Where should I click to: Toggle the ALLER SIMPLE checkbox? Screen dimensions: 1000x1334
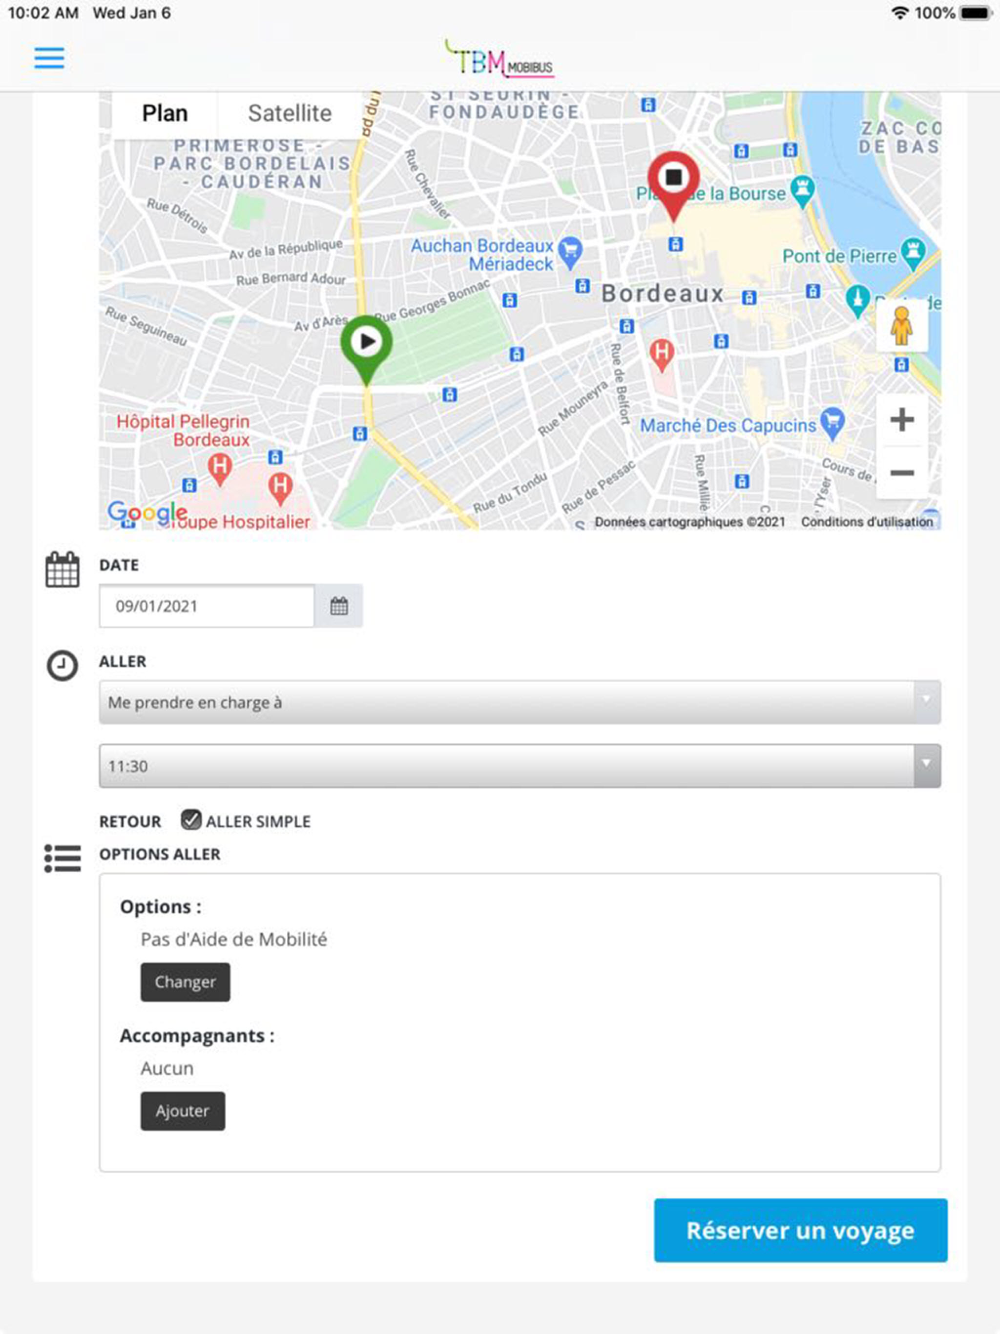coord(191,820)
